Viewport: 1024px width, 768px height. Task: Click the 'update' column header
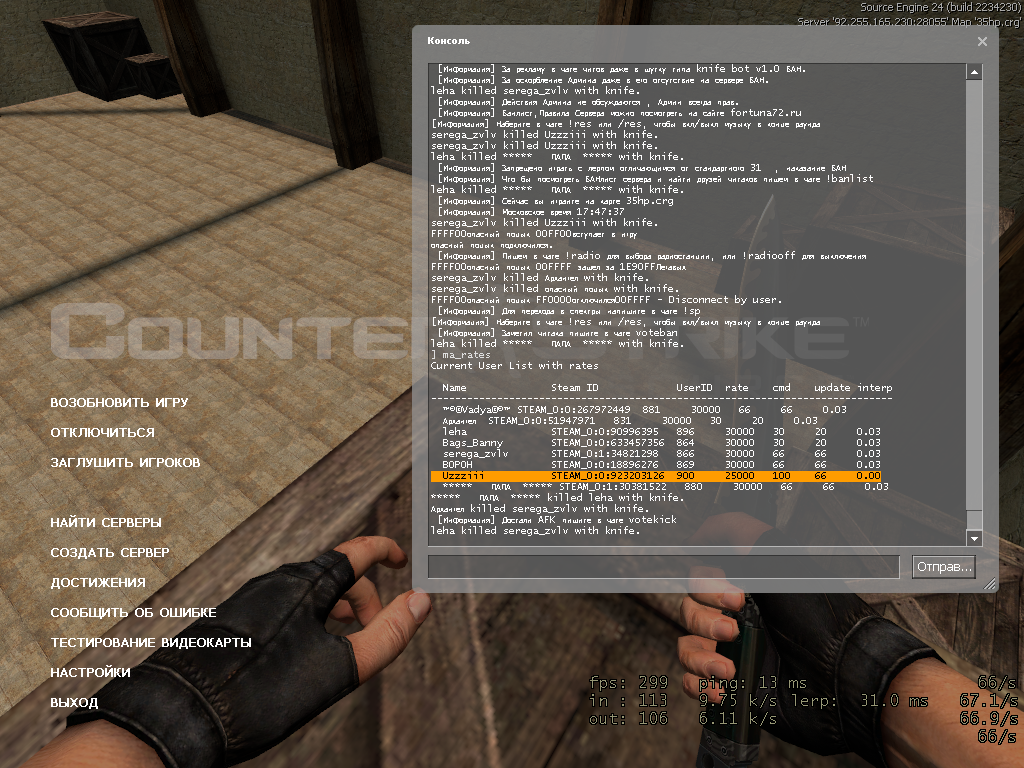(832, 388)
